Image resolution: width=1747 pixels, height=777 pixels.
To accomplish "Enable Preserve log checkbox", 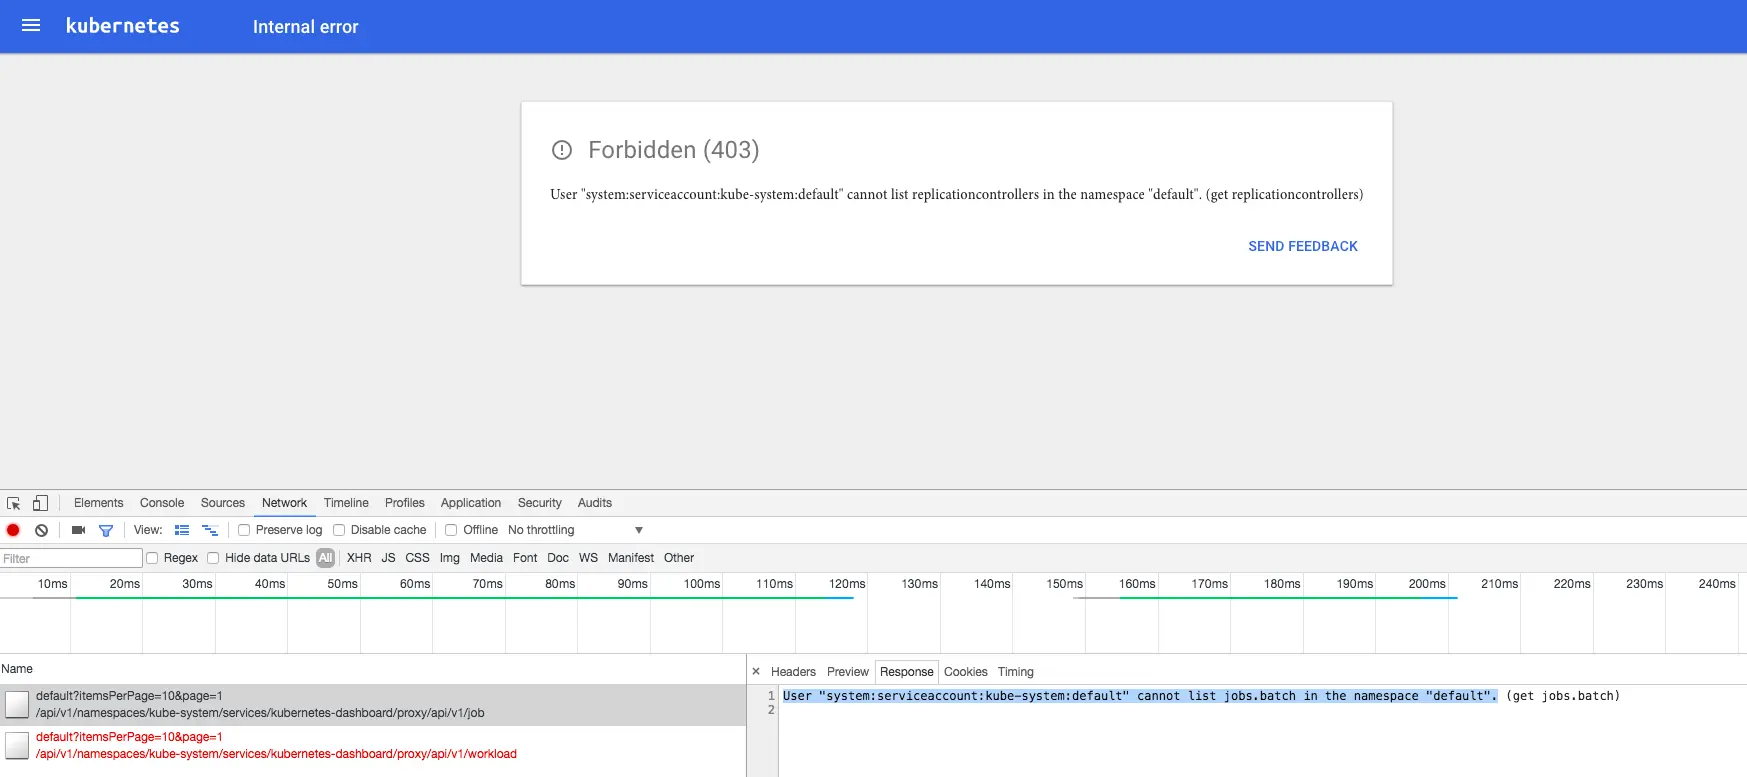I will pyautogui.click(x=244, y=530).
